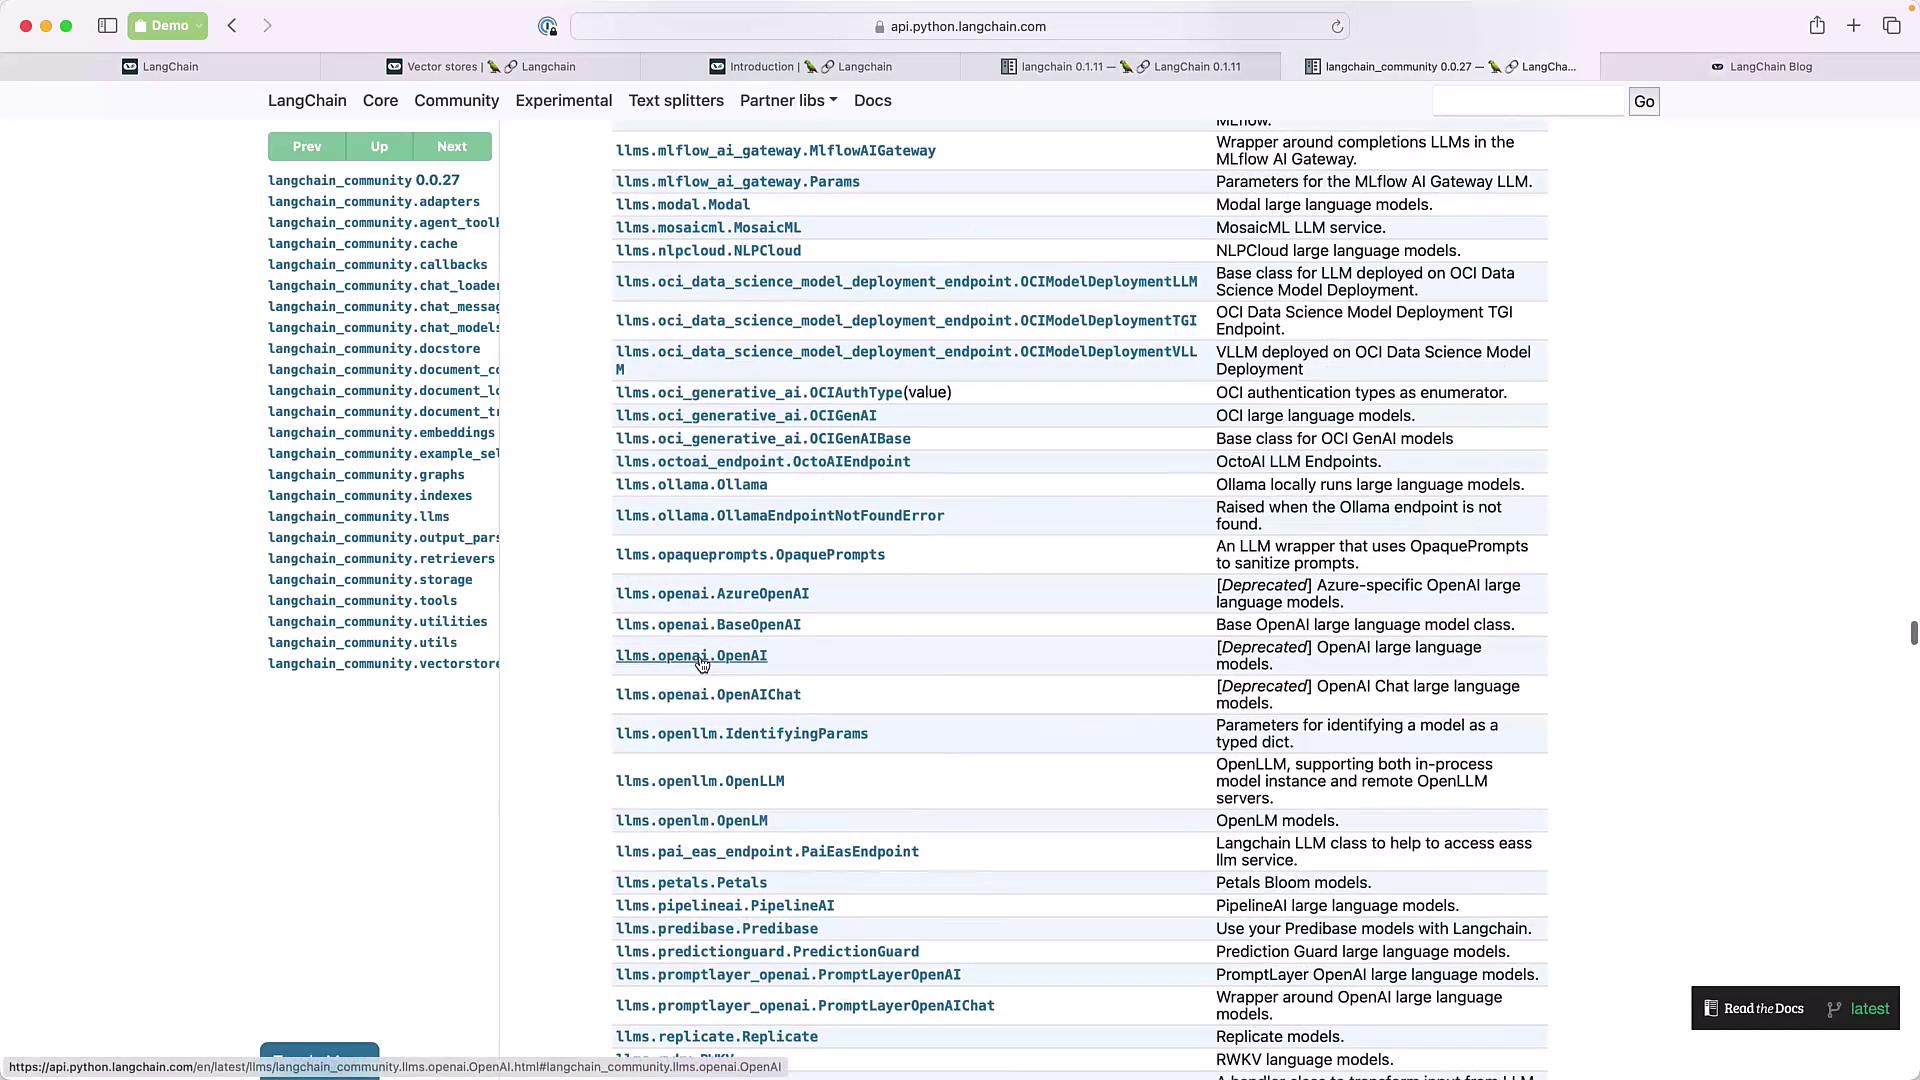The height and width of the screenshot is (1080, 1920).
Task: Reload the page with the refresh icon
Action: (x=1337, y=27)
